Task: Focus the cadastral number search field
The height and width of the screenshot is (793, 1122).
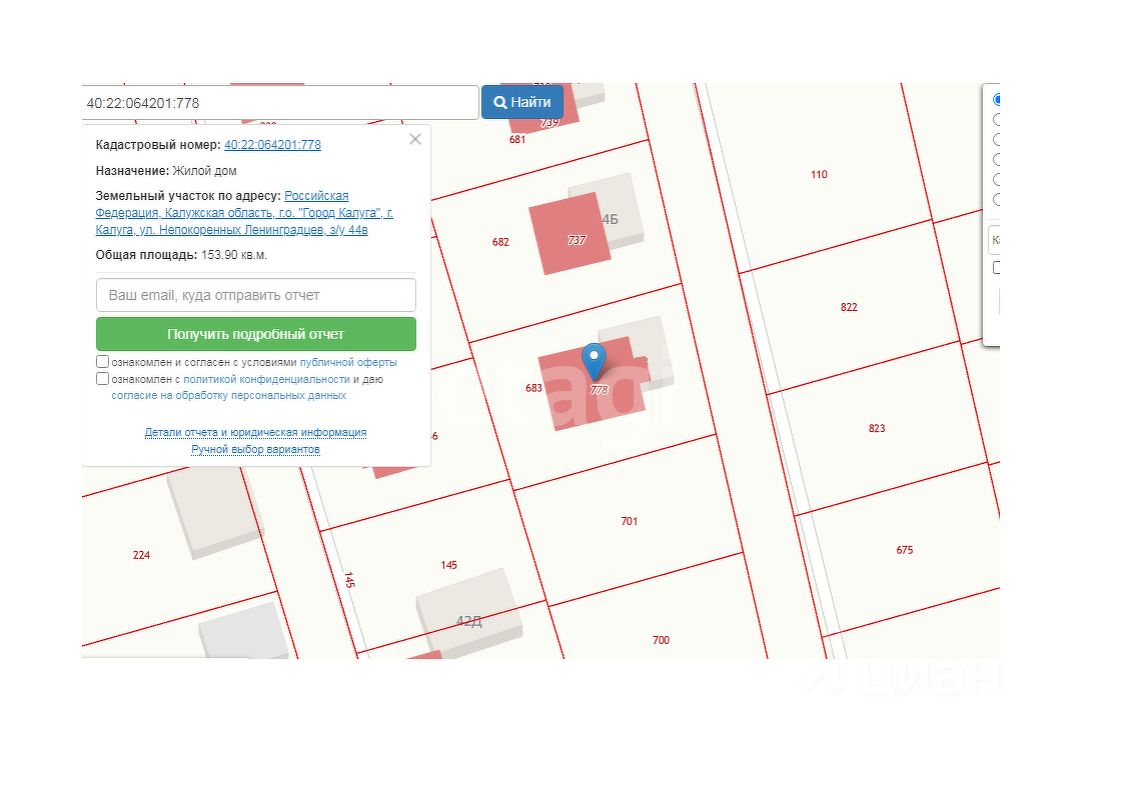Action: pos(280,103)
